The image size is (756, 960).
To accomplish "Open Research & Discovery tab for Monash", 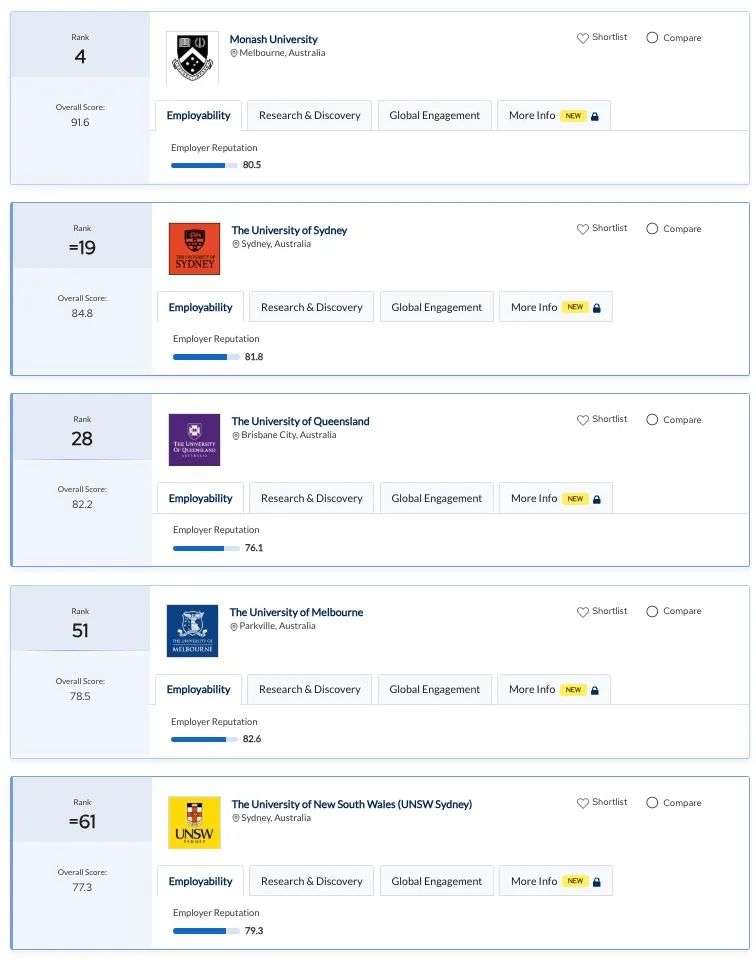I will 309,116.
